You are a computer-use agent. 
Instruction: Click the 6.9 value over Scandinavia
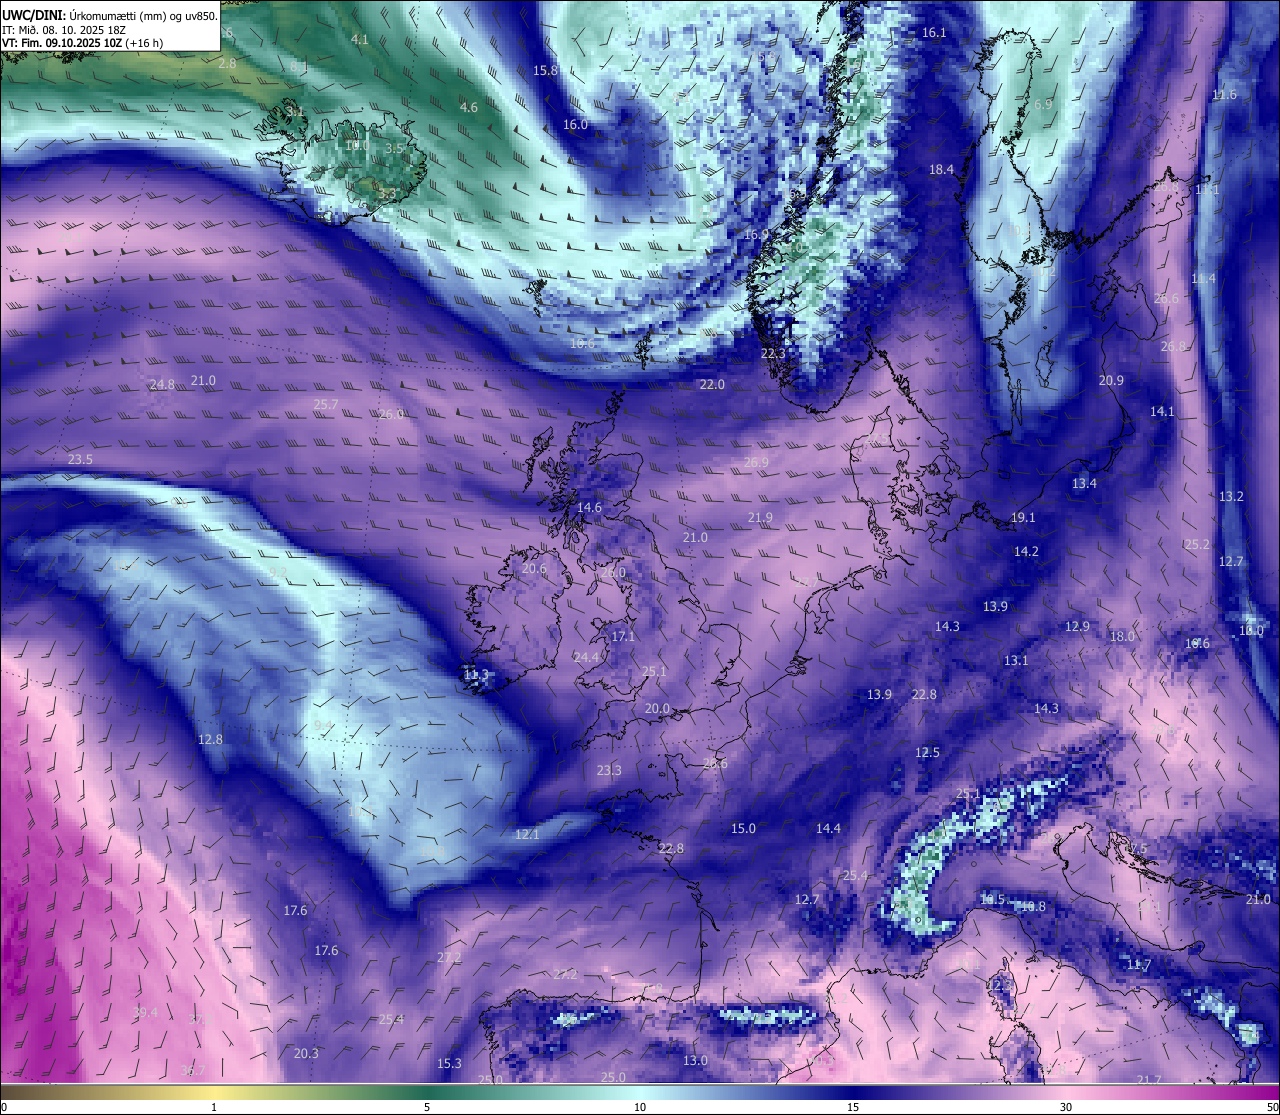click(x=1043, y=105)
